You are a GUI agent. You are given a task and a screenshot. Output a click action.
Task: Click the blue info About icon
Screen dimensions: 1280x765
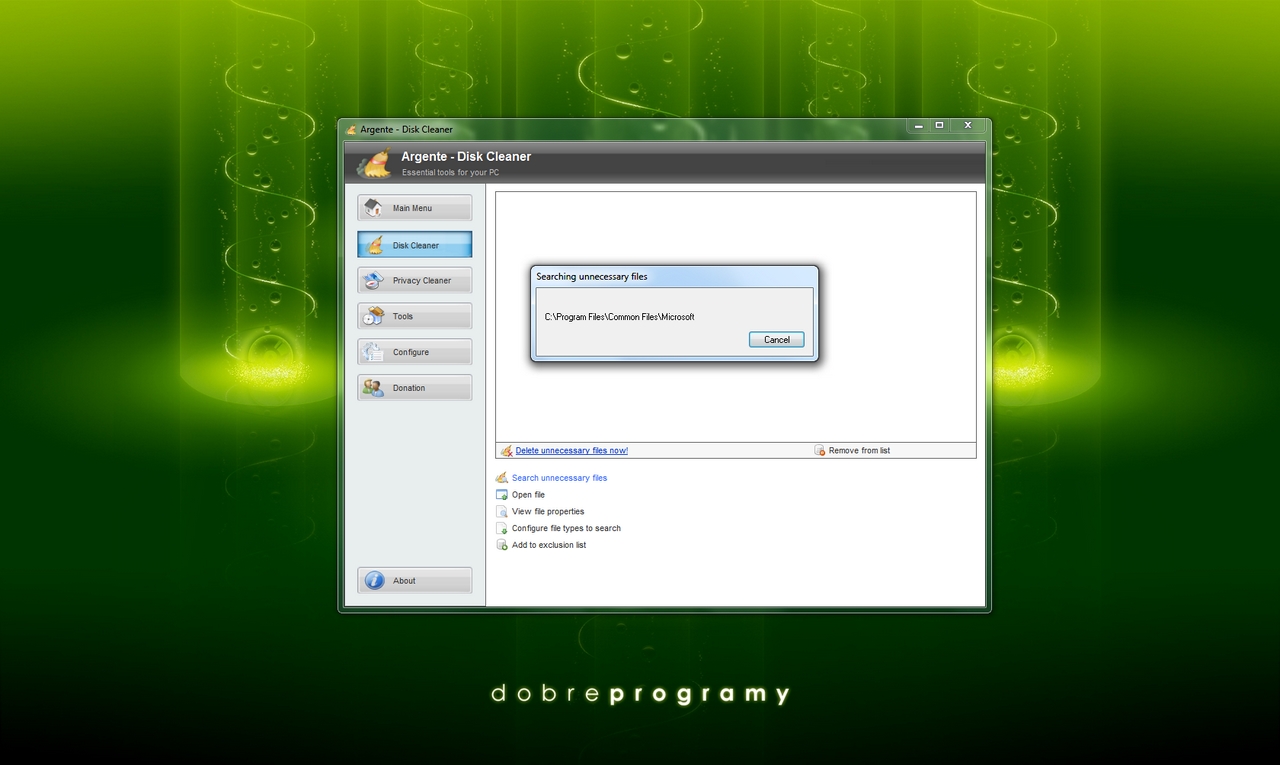[375, 581]
